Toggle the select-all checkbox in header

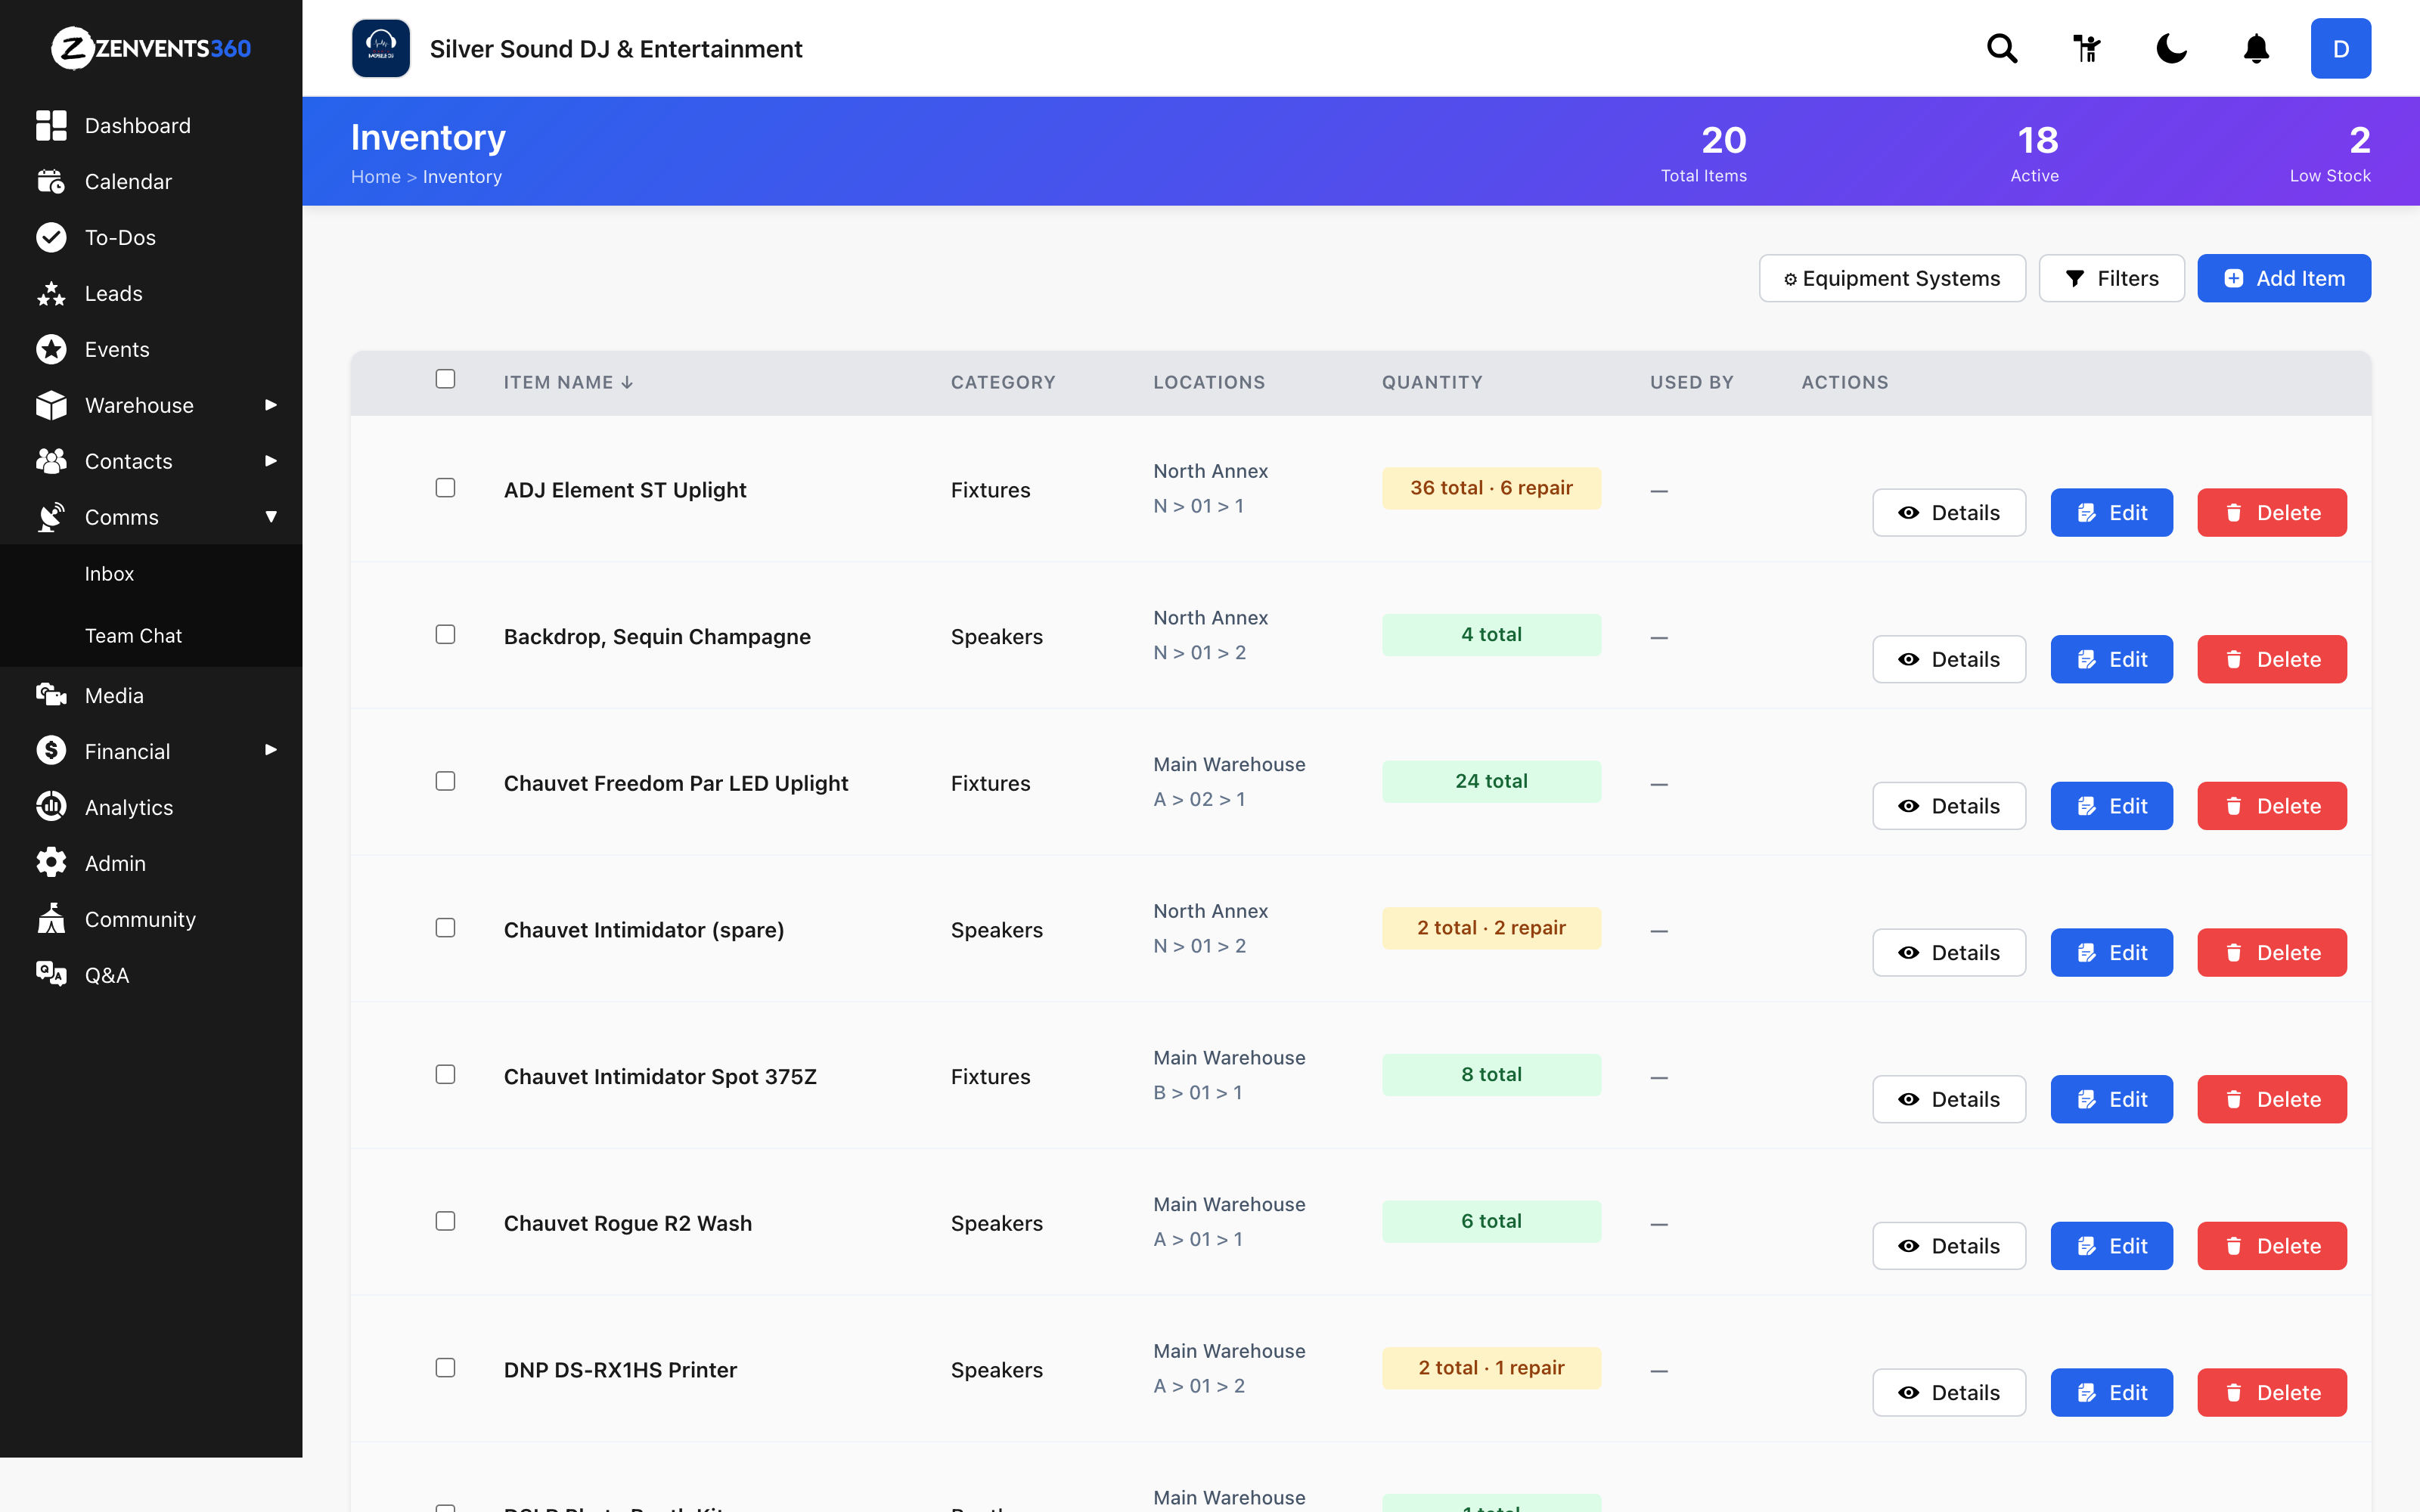445,379
